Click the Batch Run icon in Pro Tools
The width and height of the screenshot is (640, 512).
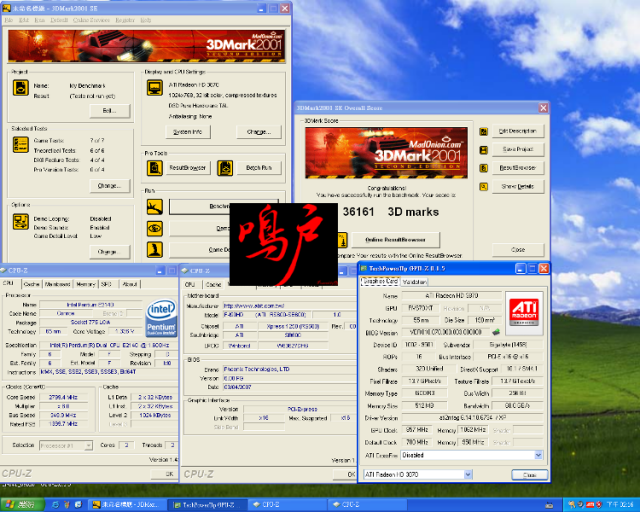pyautogui.click(x=225, y=168)
